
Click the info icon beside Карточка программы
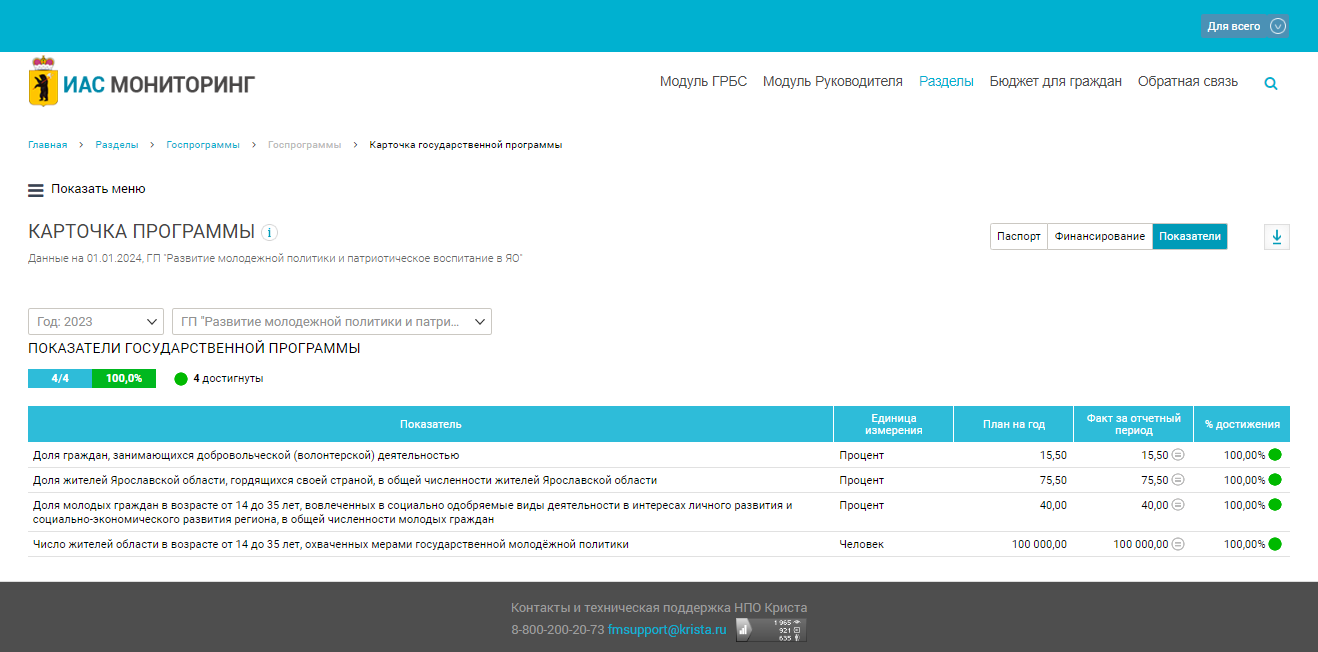269,233
